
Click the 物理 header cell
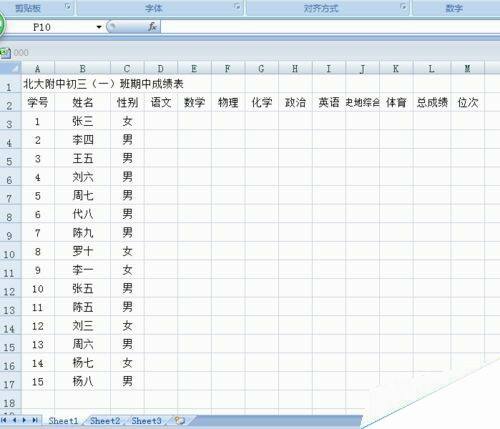pos(228,102)
